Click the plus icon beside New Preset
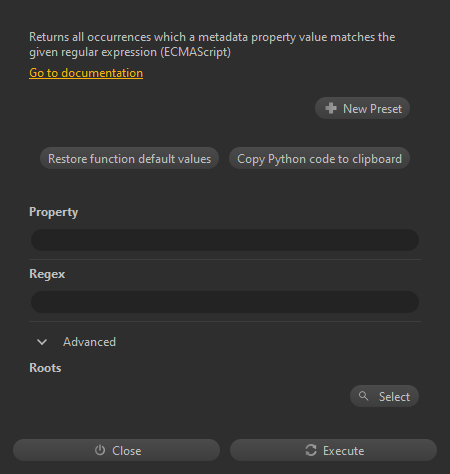450x474 pixels. pyautogui.click(x=331, y=108)
